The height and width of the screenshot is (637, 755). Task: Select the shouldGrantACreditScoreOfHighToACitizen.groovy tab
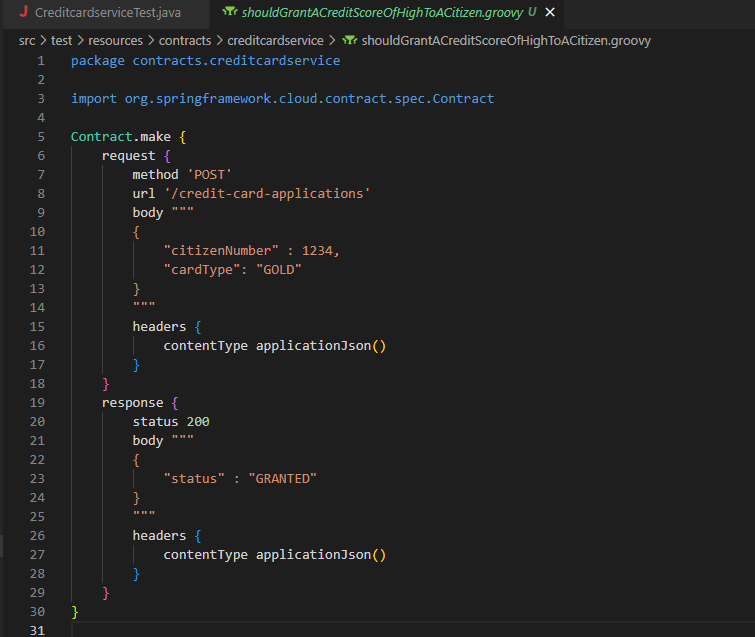[382, 13]
